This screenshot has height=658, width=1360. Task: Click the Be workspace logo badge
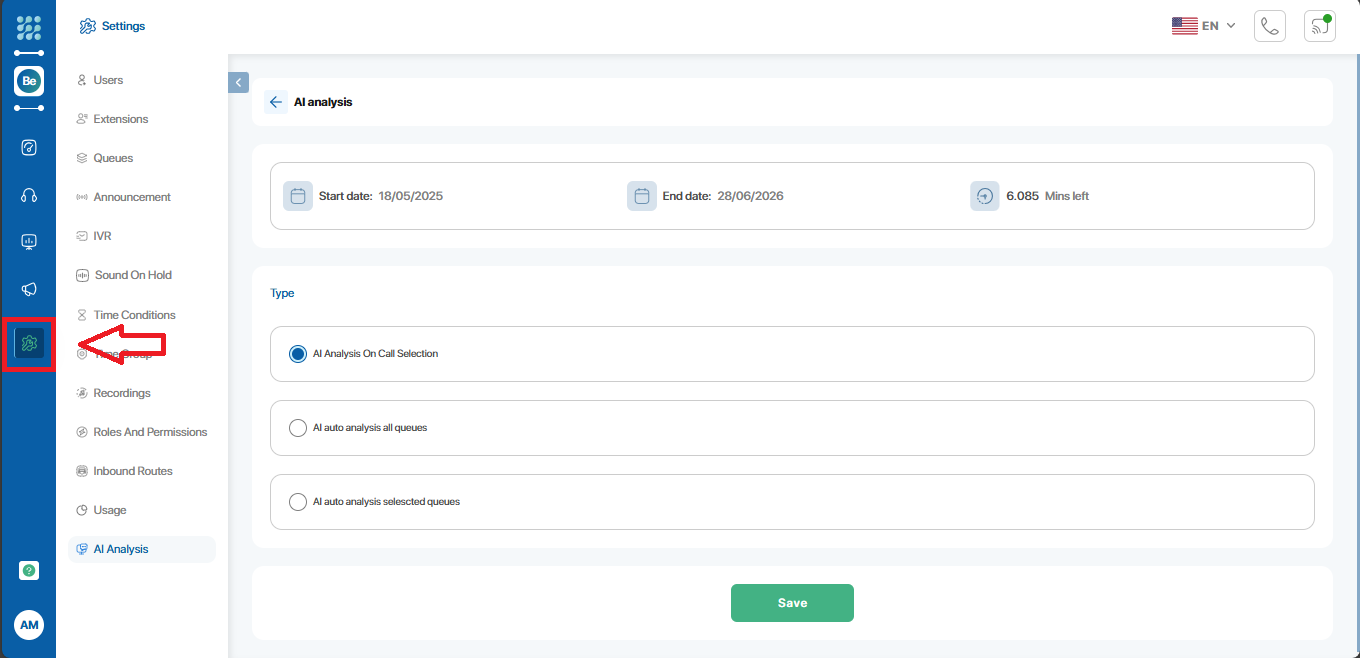29,81
